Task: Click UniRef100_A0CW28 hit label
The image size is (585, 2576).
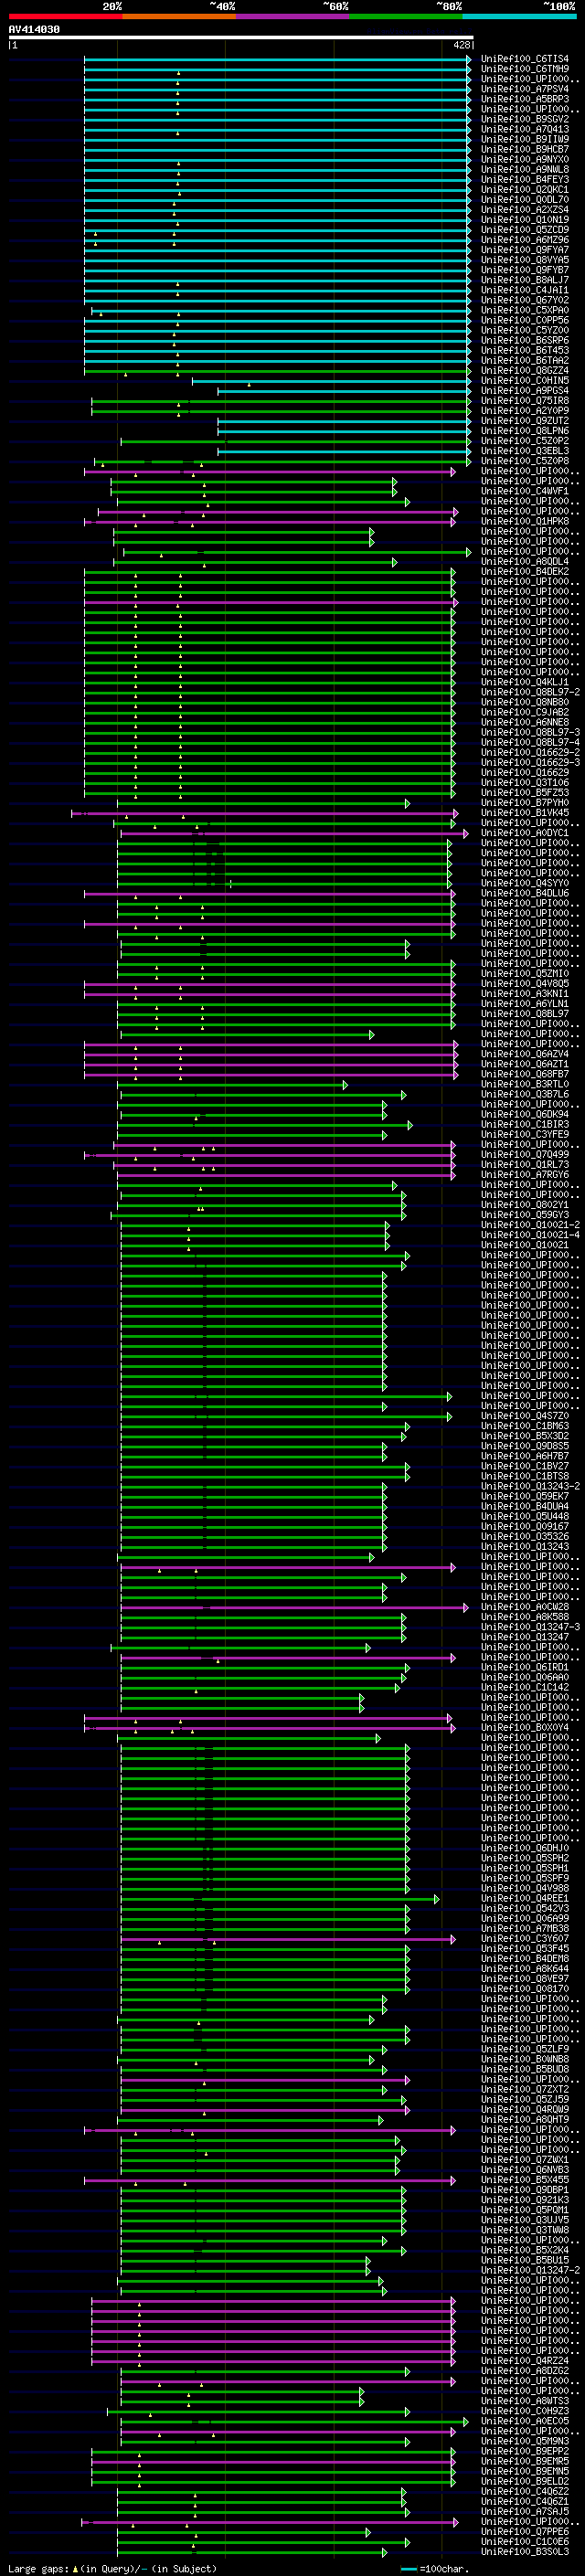Action: [x=525, y=1607]
